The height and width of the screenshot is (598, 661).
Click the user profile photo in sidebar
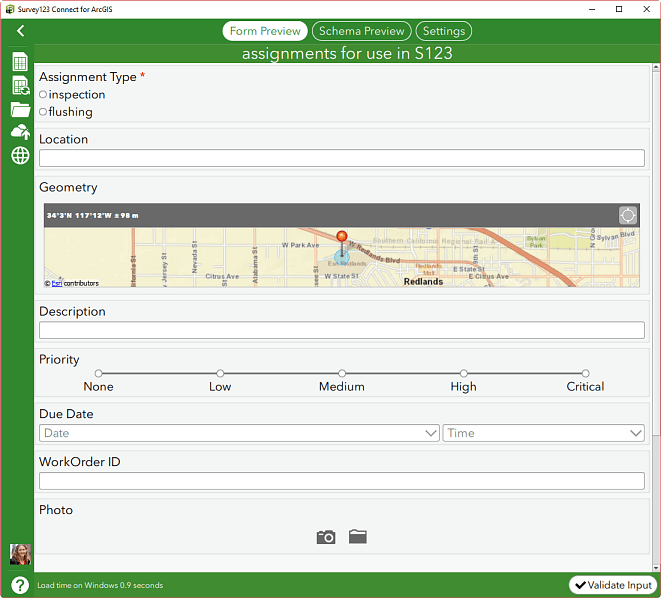pos(20,554)
